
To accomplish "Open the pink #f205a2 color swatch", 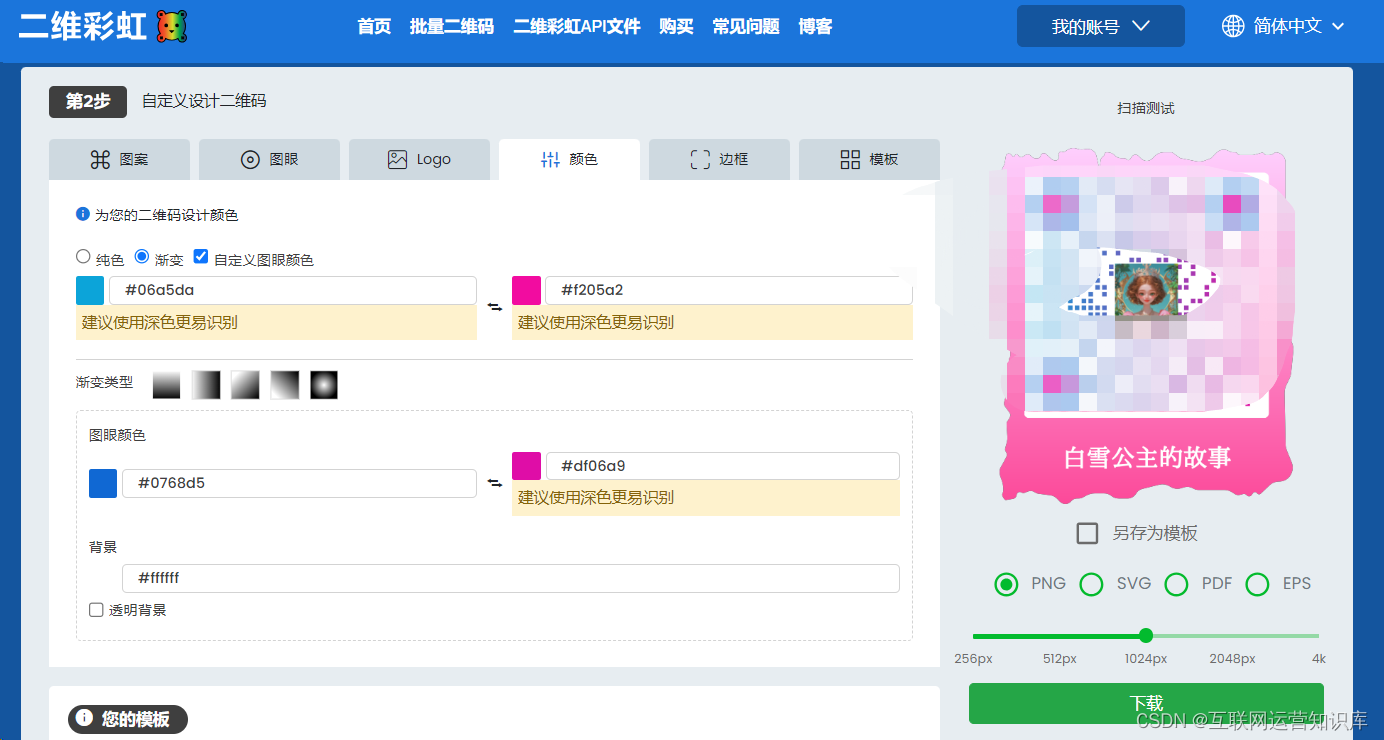I will point(526,290).
